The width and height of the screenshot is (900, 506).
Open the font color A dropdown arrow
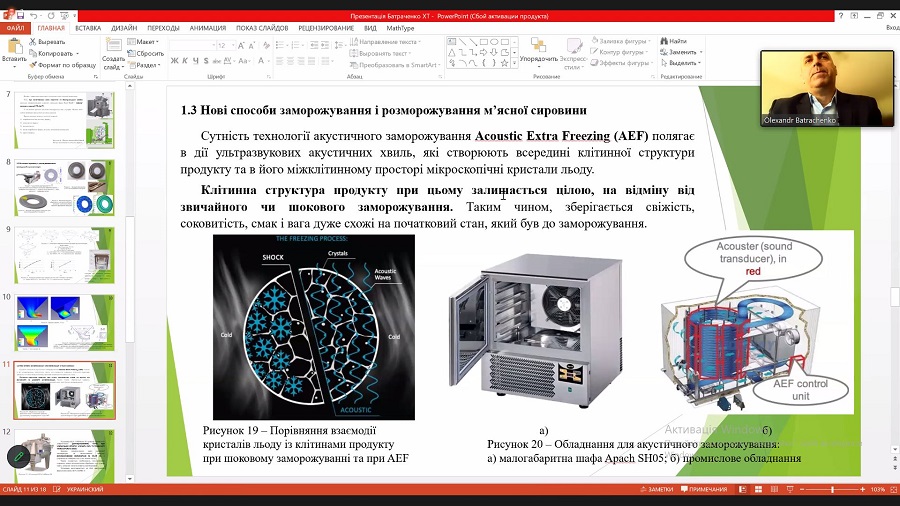pos(269,60)
